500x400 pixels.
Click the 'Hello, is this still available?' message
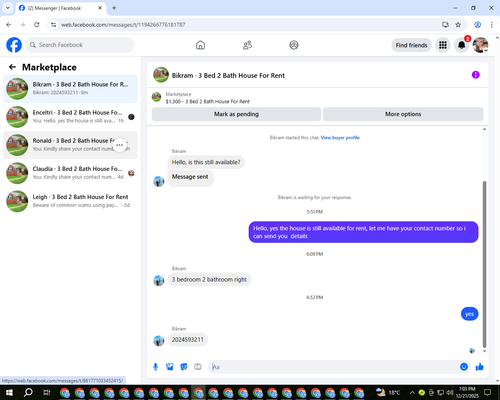[x=206, y=162]
